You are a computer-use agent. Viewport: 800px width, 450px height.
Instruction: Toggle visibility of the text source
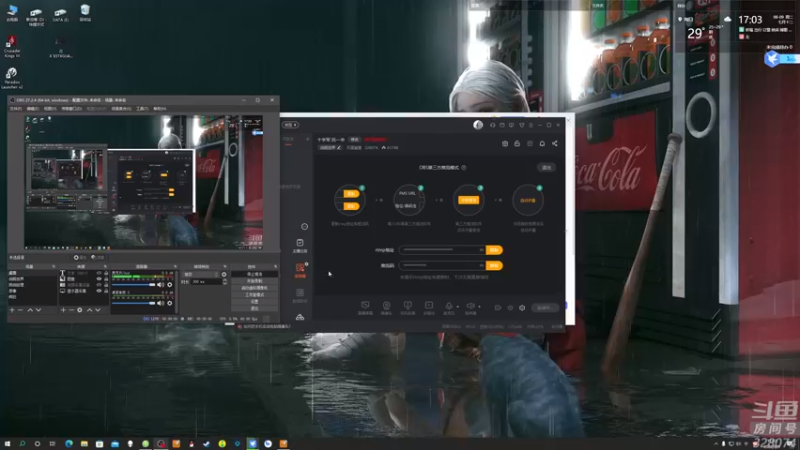99,273
